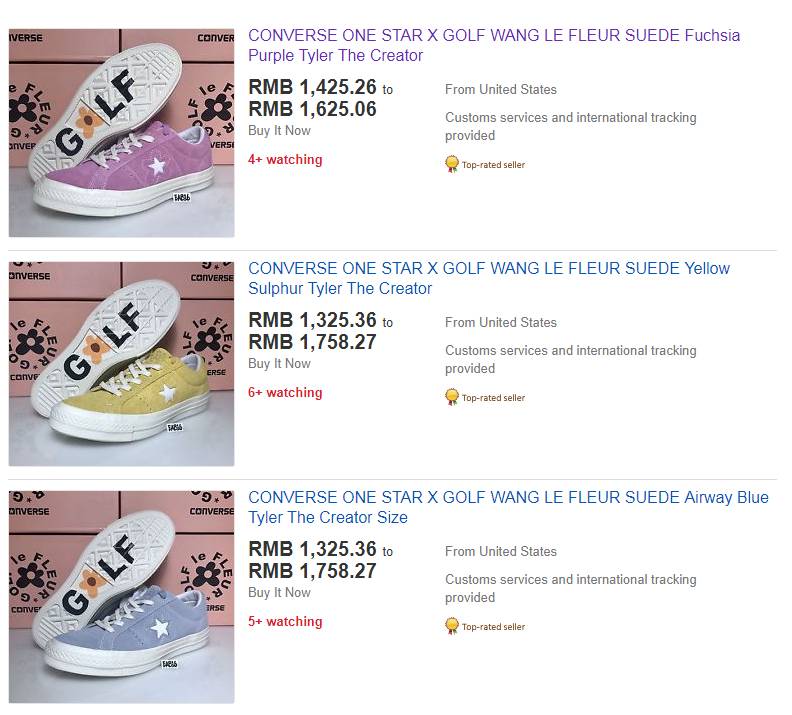
Task: Click Buy It Now on the Yellow listing
Action: pyautogui.click(x=279, y=364)
